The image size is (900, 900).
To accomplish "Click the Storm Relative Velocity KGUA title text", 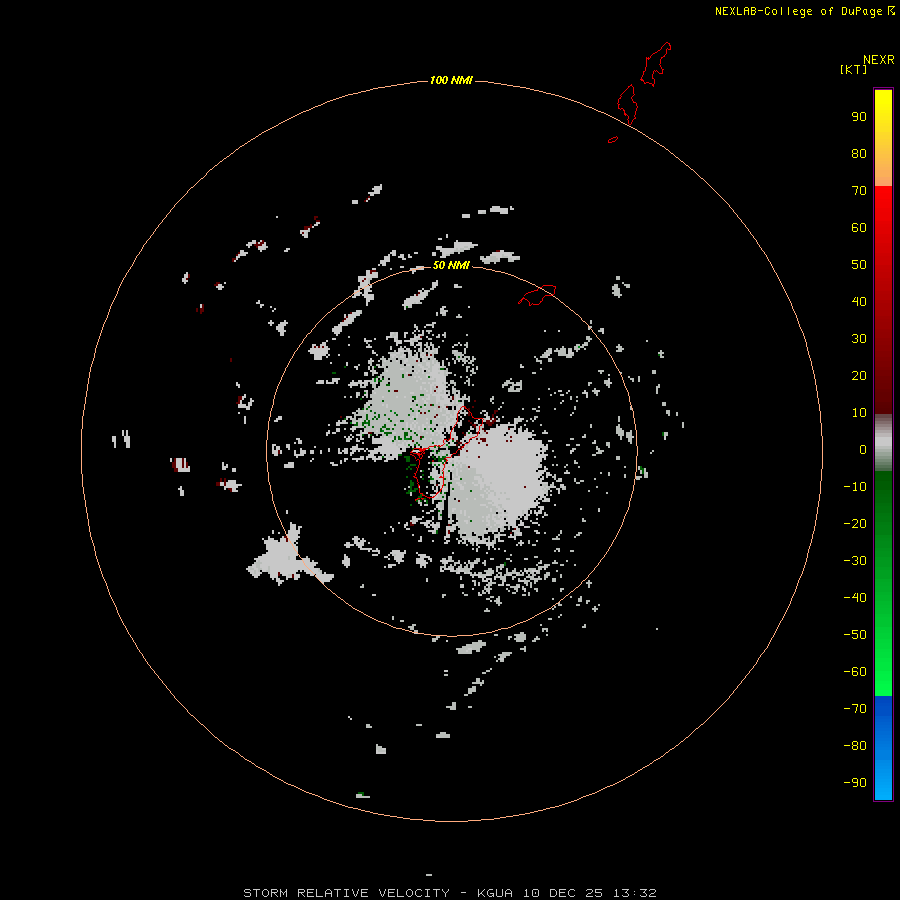I will (x=449, y=893).
